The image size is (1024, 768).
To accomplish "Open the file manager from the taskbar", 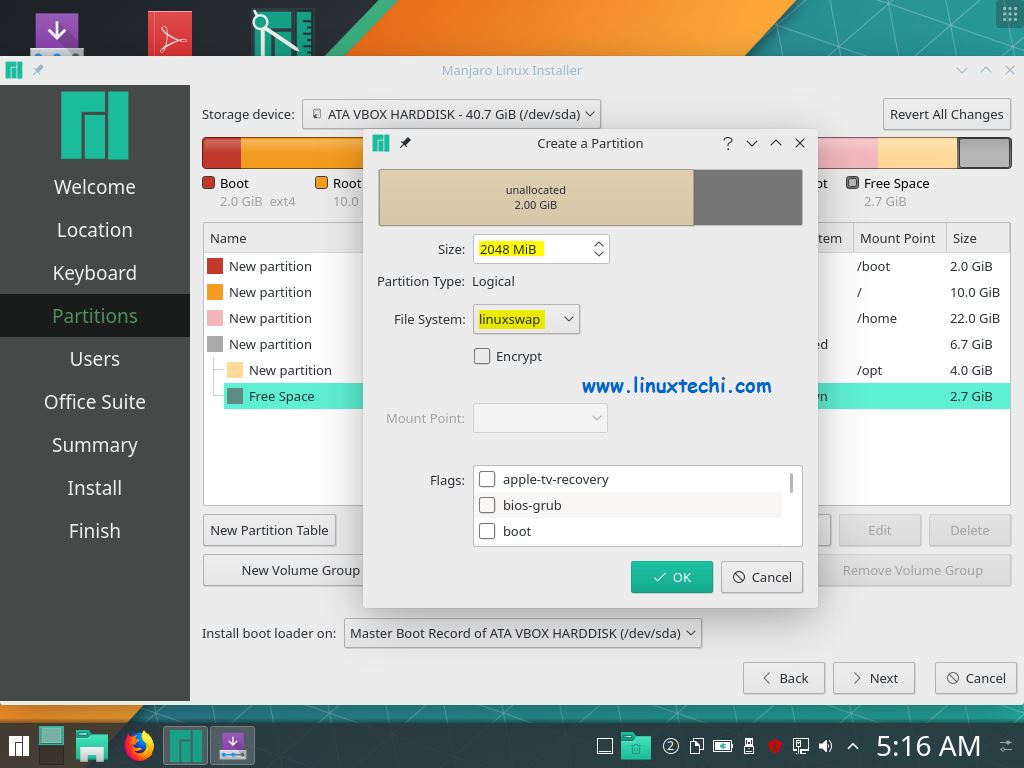I will (93, 745).
